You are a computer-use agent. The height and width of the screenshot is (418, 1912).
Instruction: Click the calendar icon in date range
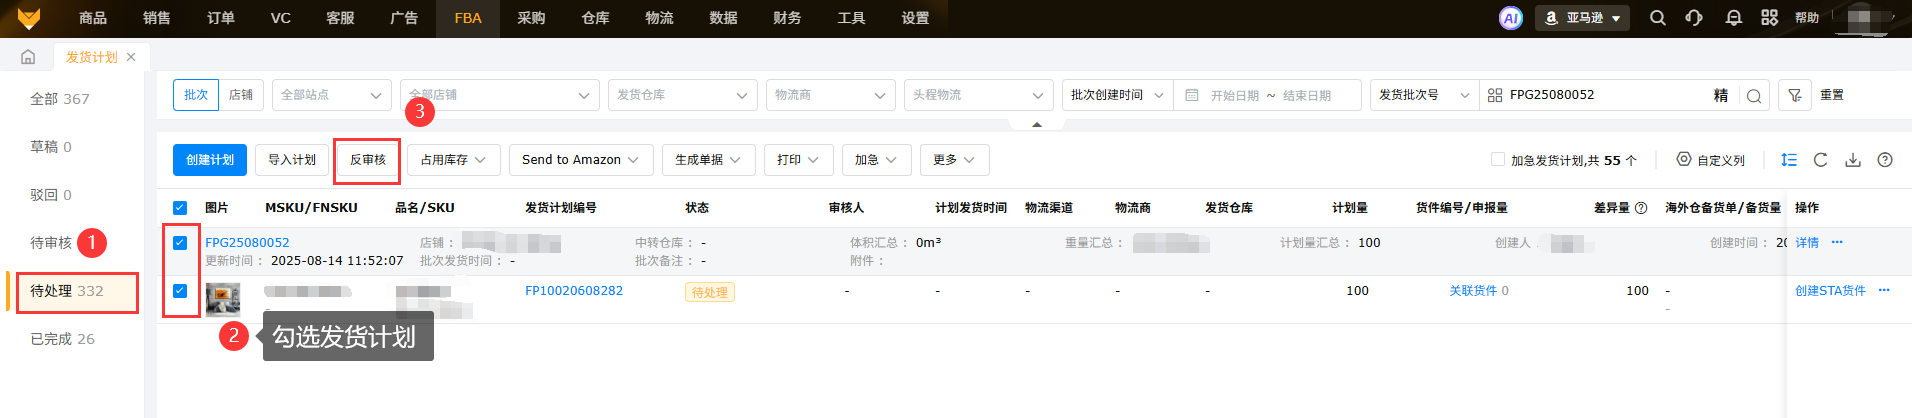point(1192,95)
